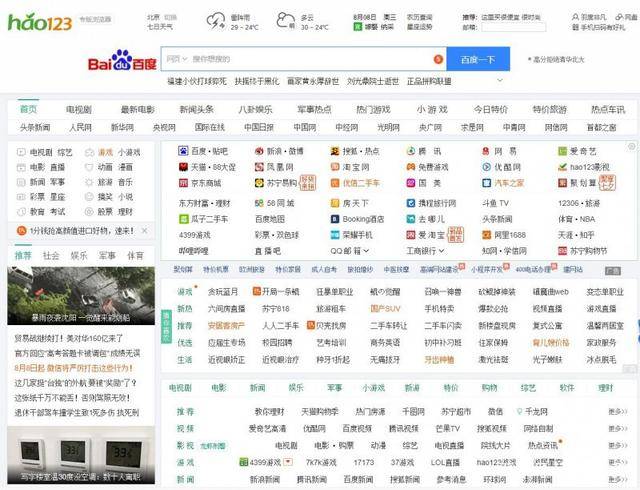Click the 淘宝网 icon

pos(335,167)
